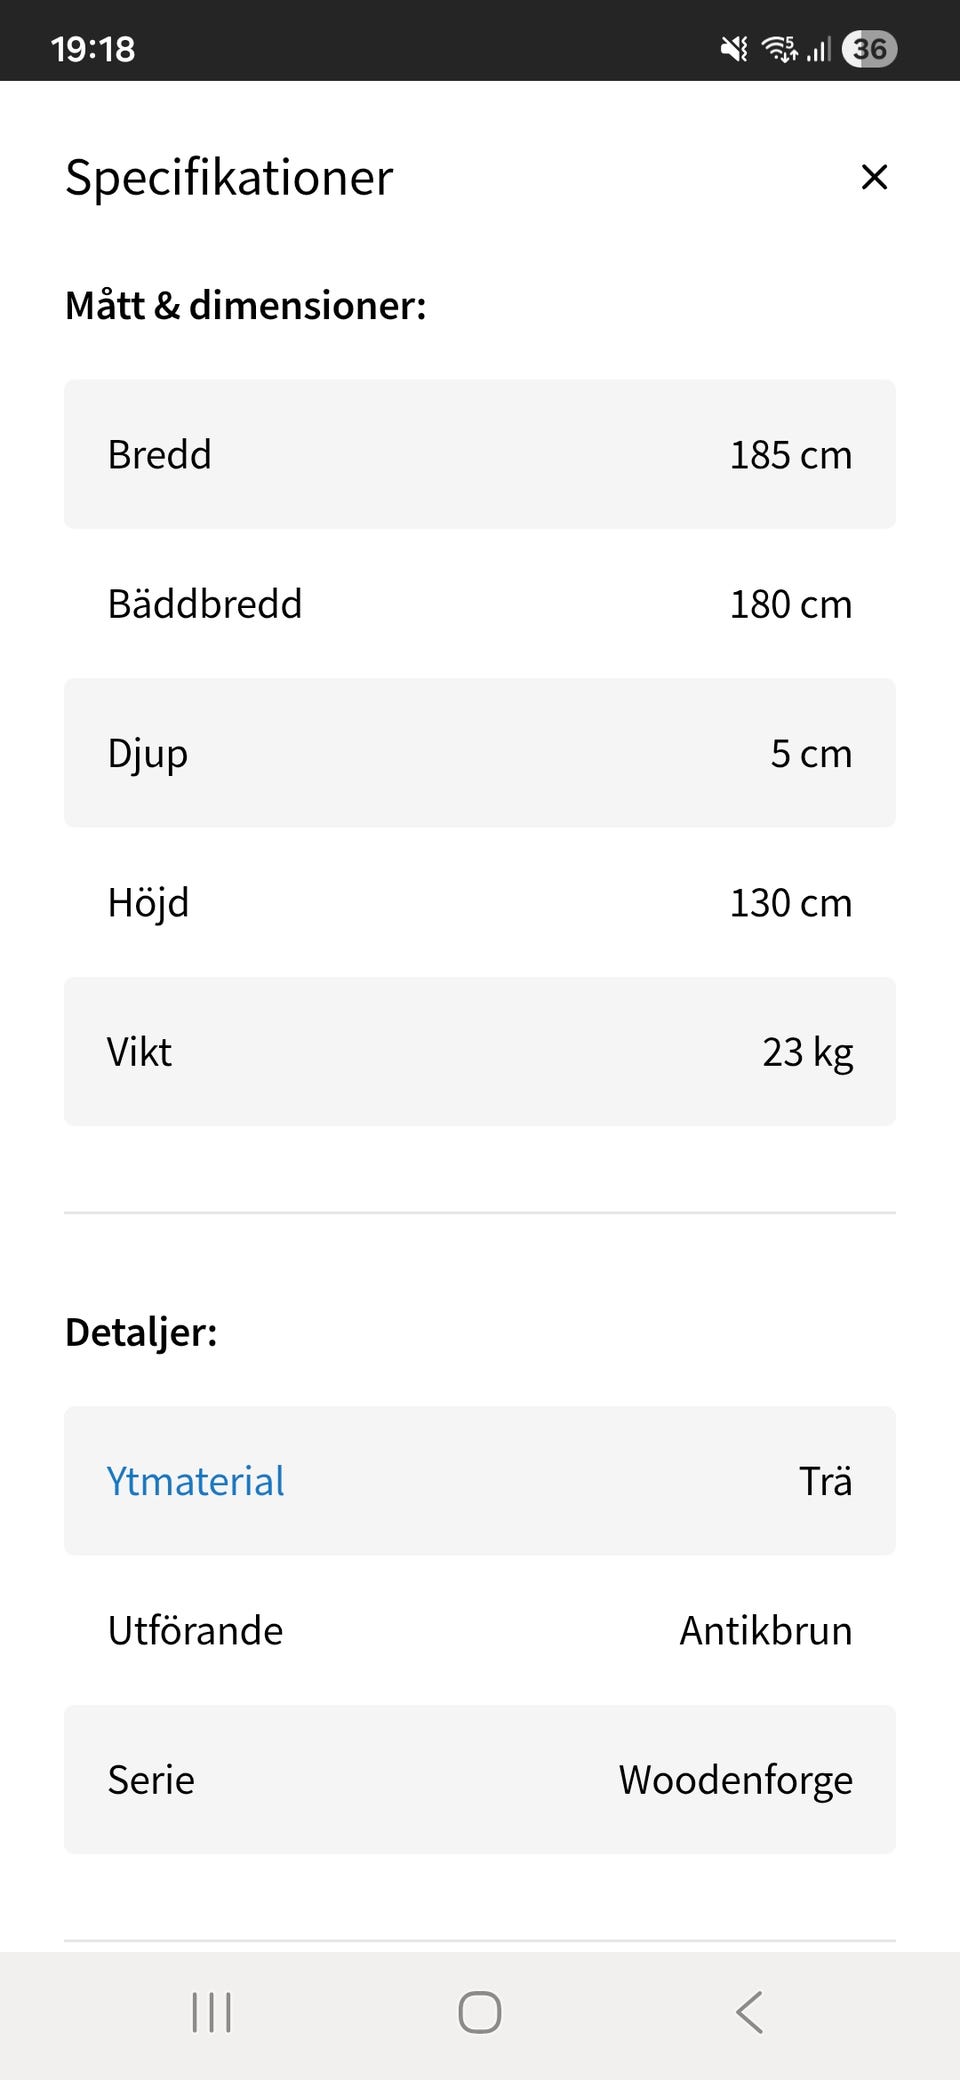Viewport: 960px width, 2080px height.
Task: Select the Serie Woodenforge row
Action: [480, 1780]
